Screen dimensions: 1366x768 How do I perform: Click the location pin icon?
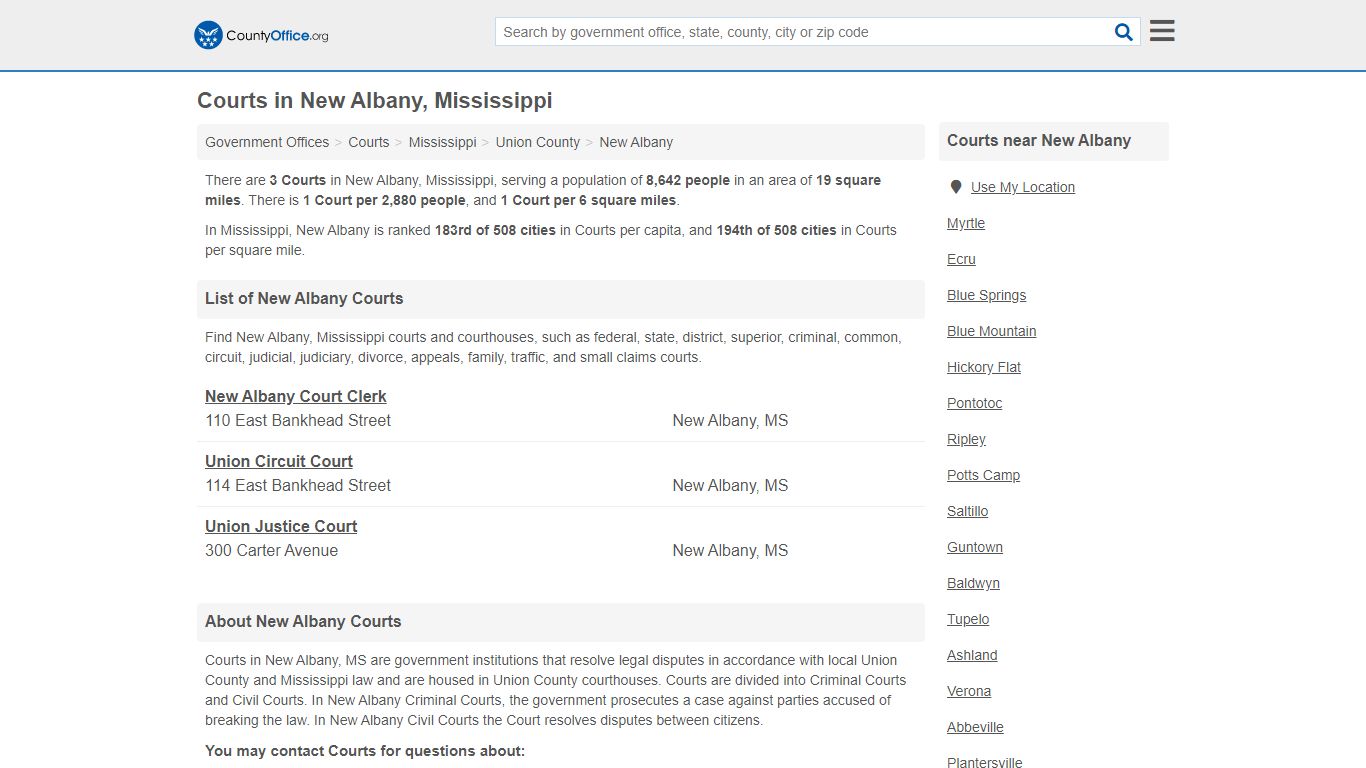click(x=956, y=187)
